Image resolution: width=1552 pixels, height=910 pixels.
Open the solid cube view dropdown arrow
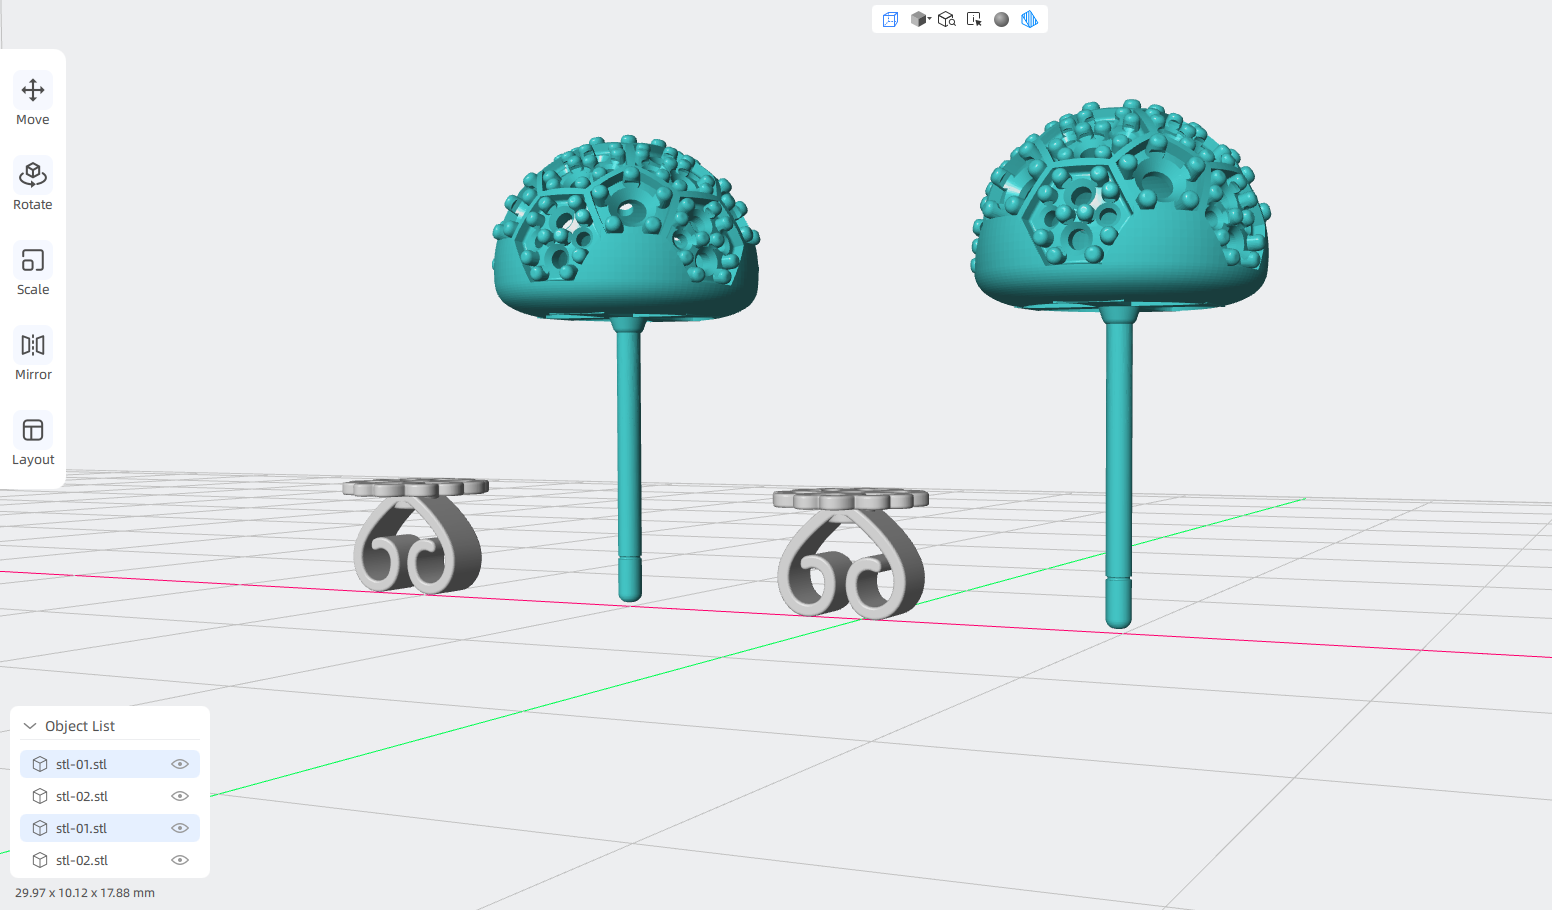(929, 18)
